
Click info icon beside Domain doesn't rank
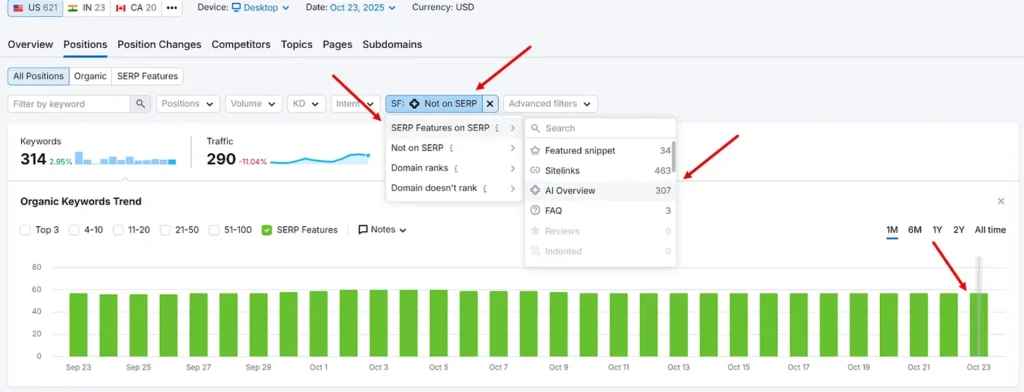pos(485,188)
